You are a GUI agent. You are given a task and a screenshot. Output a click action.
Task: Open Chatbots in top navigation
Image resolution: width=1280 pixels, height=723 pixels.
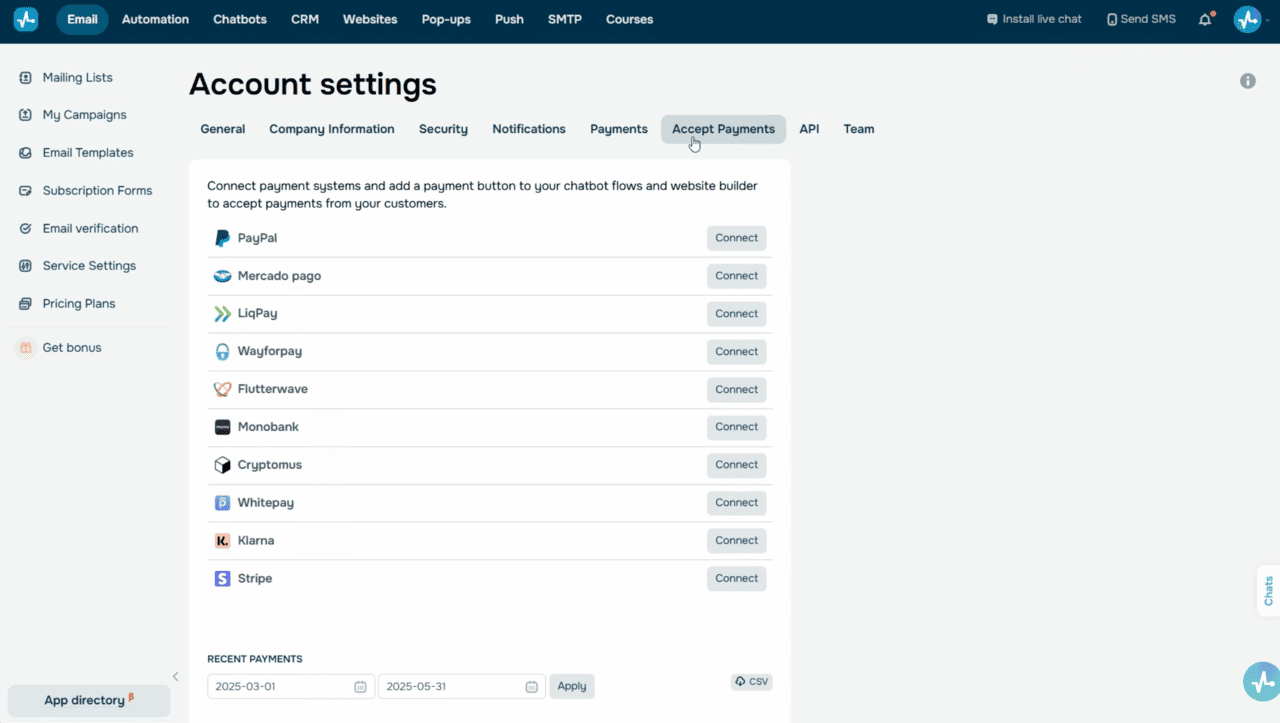tap(240, 19)
